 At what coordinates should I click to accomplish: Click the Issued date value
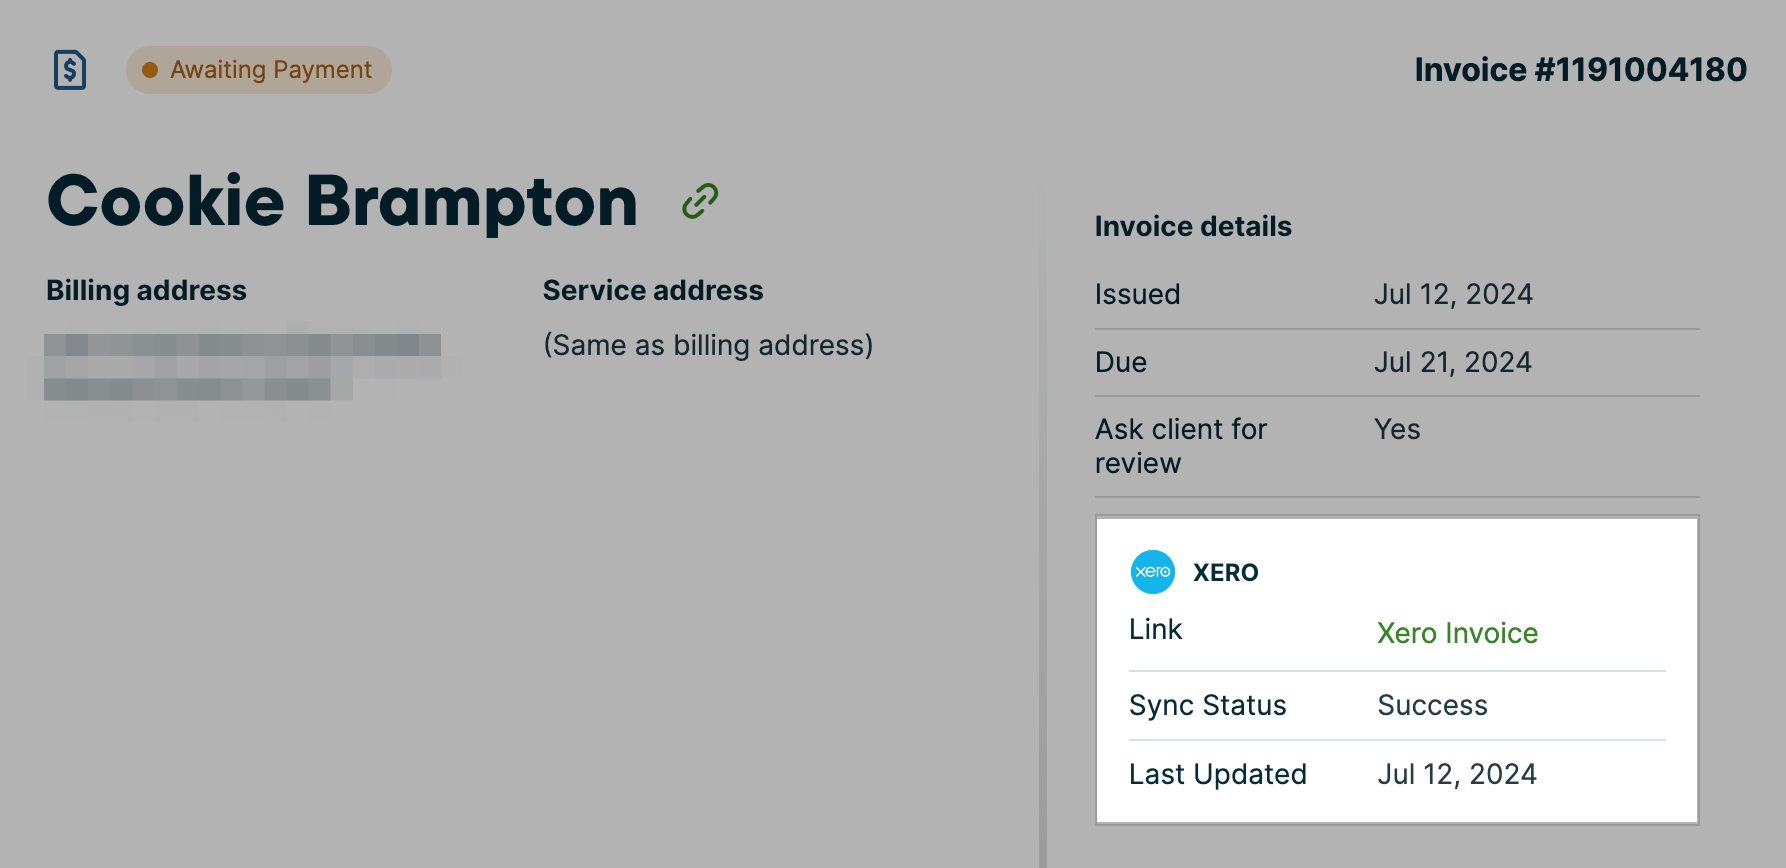(x=1453, y=294)
